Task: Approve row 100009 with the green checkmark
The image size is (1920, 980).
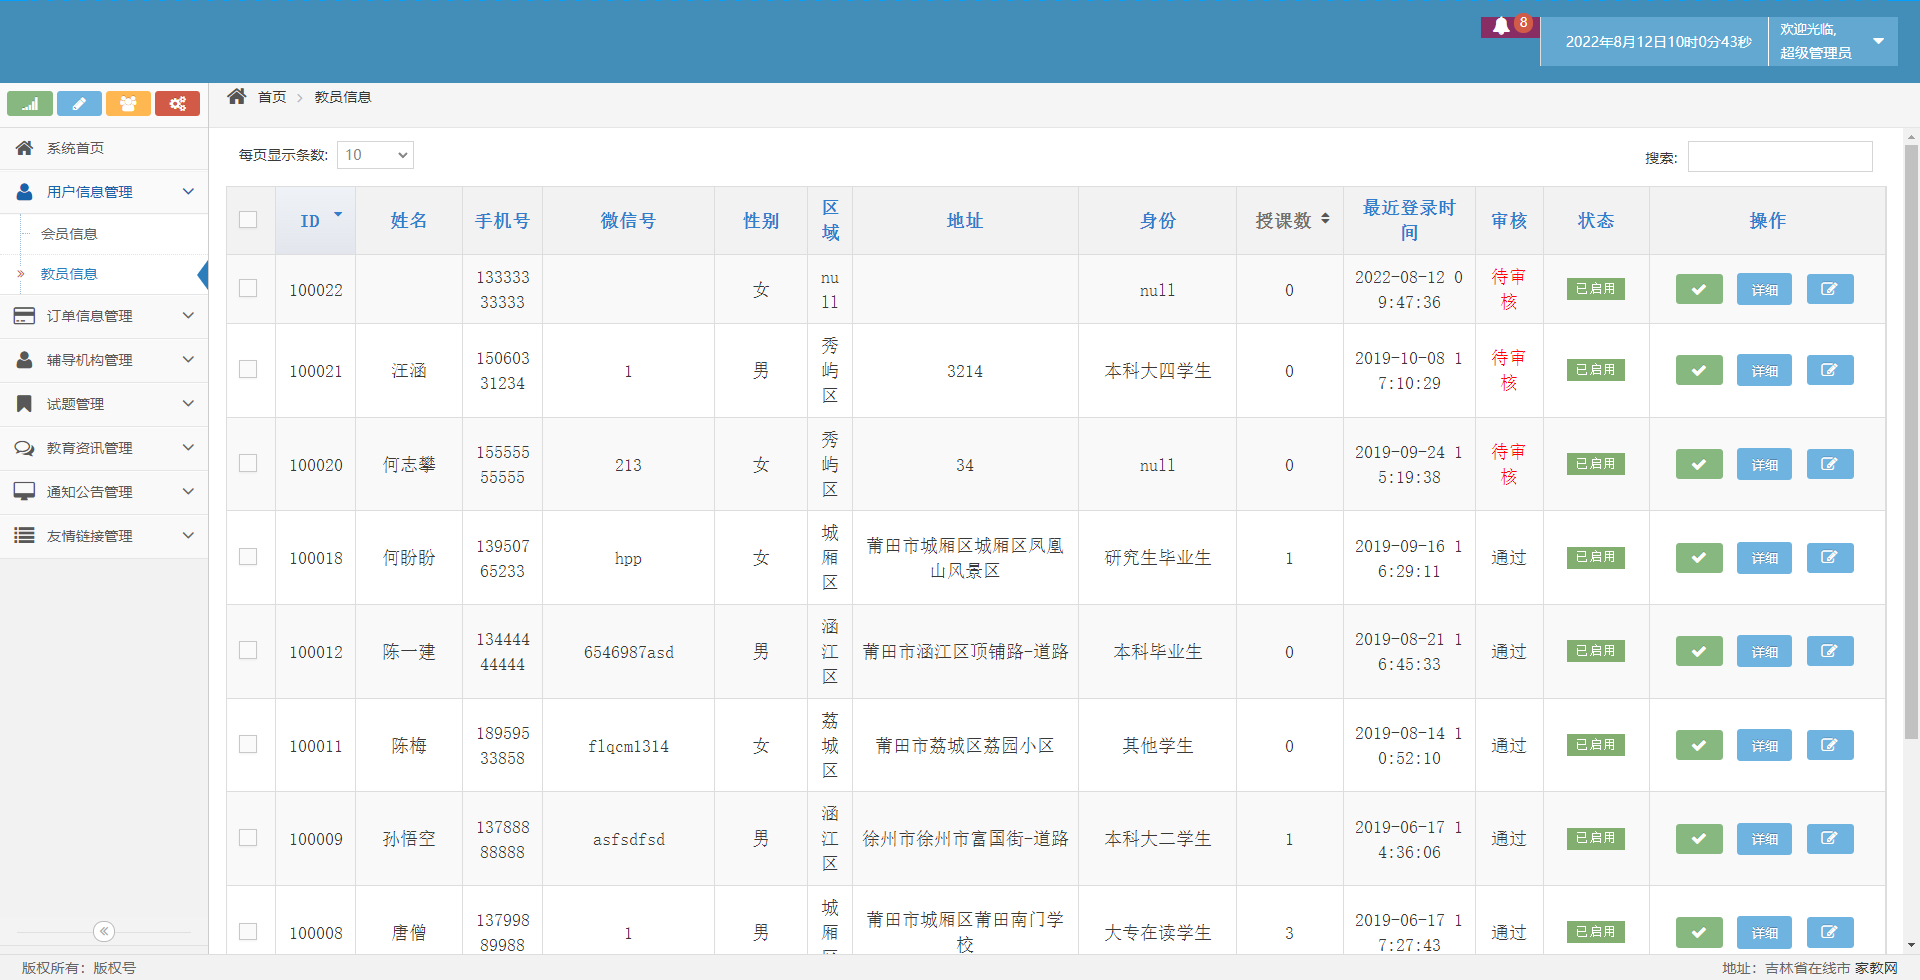Action: point(1699,838)
